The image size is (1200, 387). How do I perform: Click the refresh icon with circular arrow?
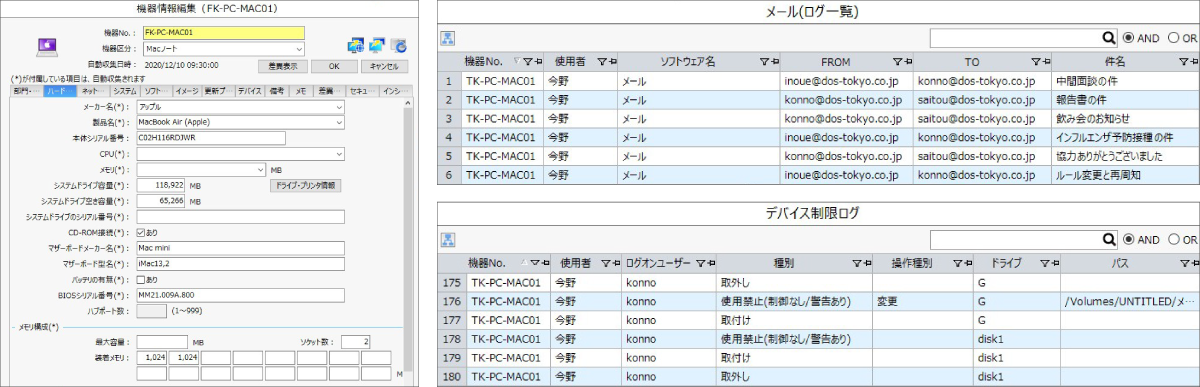399,46
